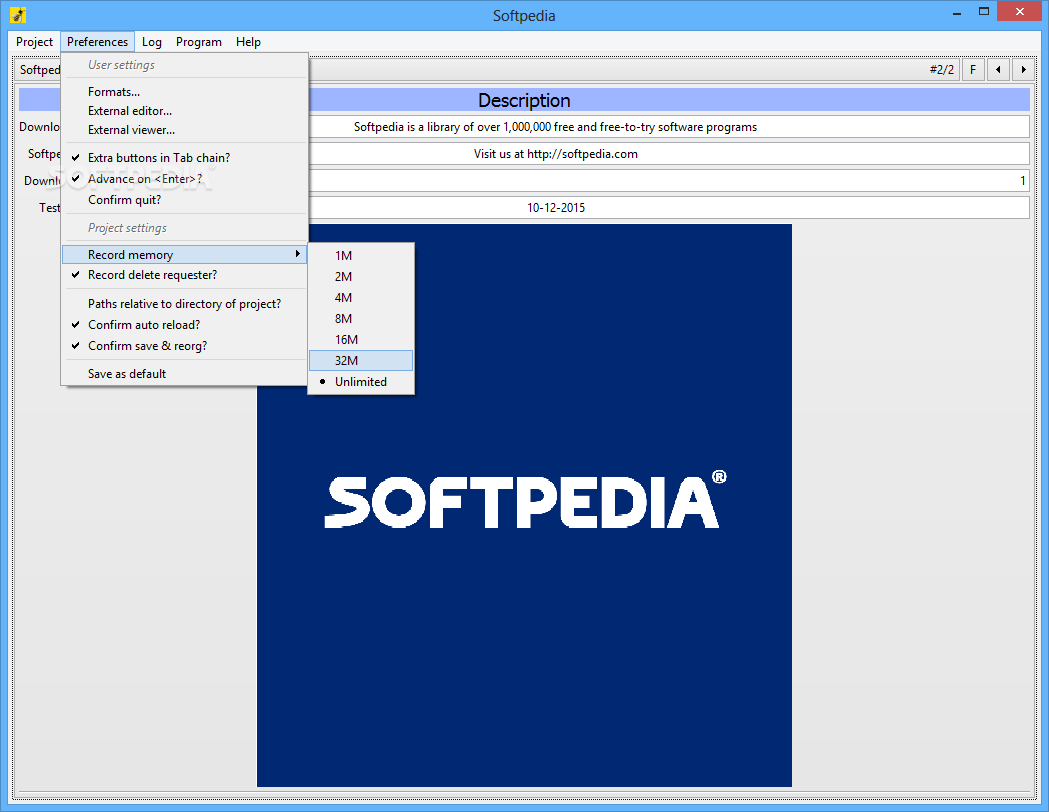Go to next record with right arrow

point(1024,70)
